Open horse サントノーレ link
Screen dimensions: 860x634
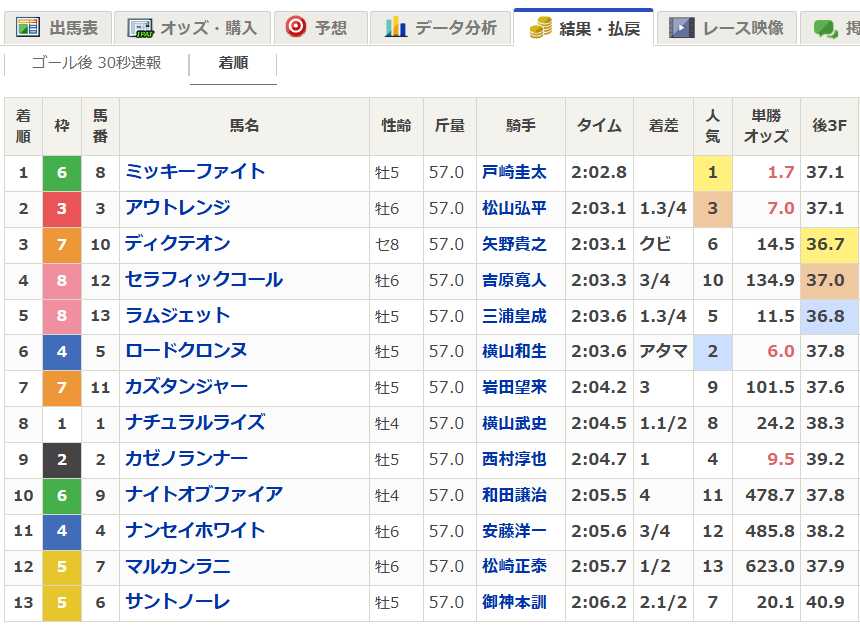click(x=178, y=602)
